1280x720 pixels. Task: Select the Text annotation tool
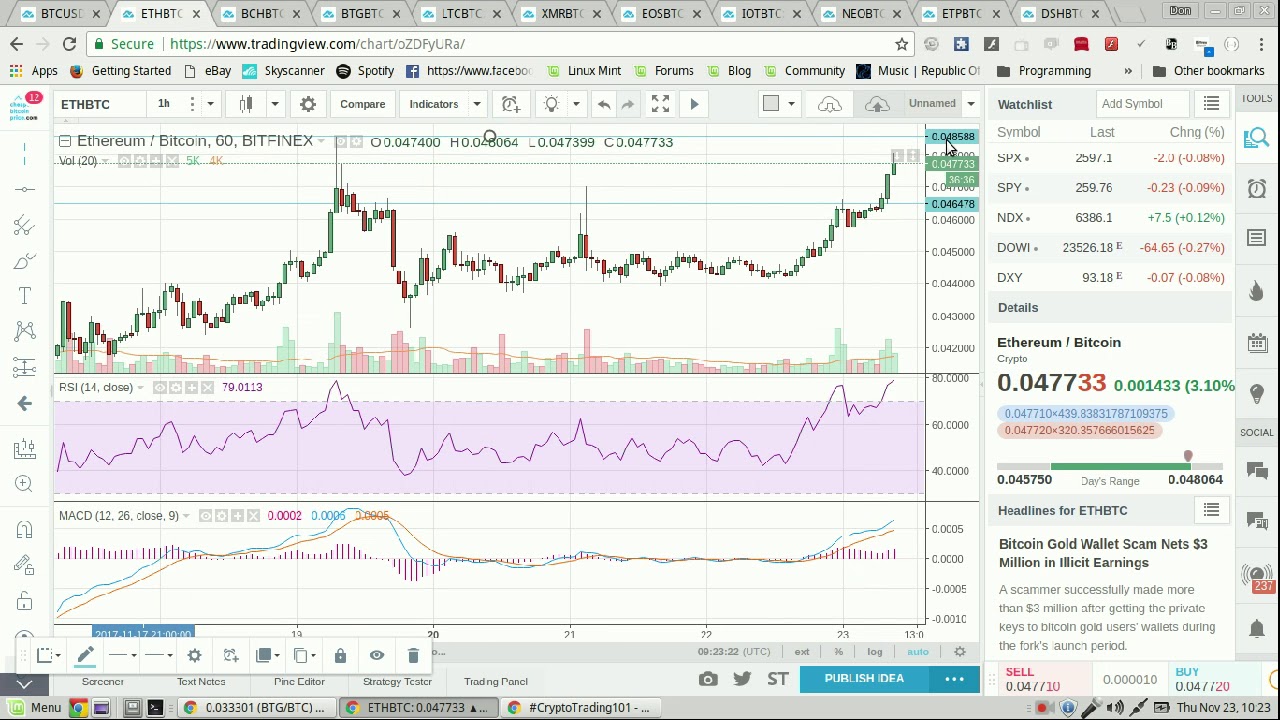(25, 296)
